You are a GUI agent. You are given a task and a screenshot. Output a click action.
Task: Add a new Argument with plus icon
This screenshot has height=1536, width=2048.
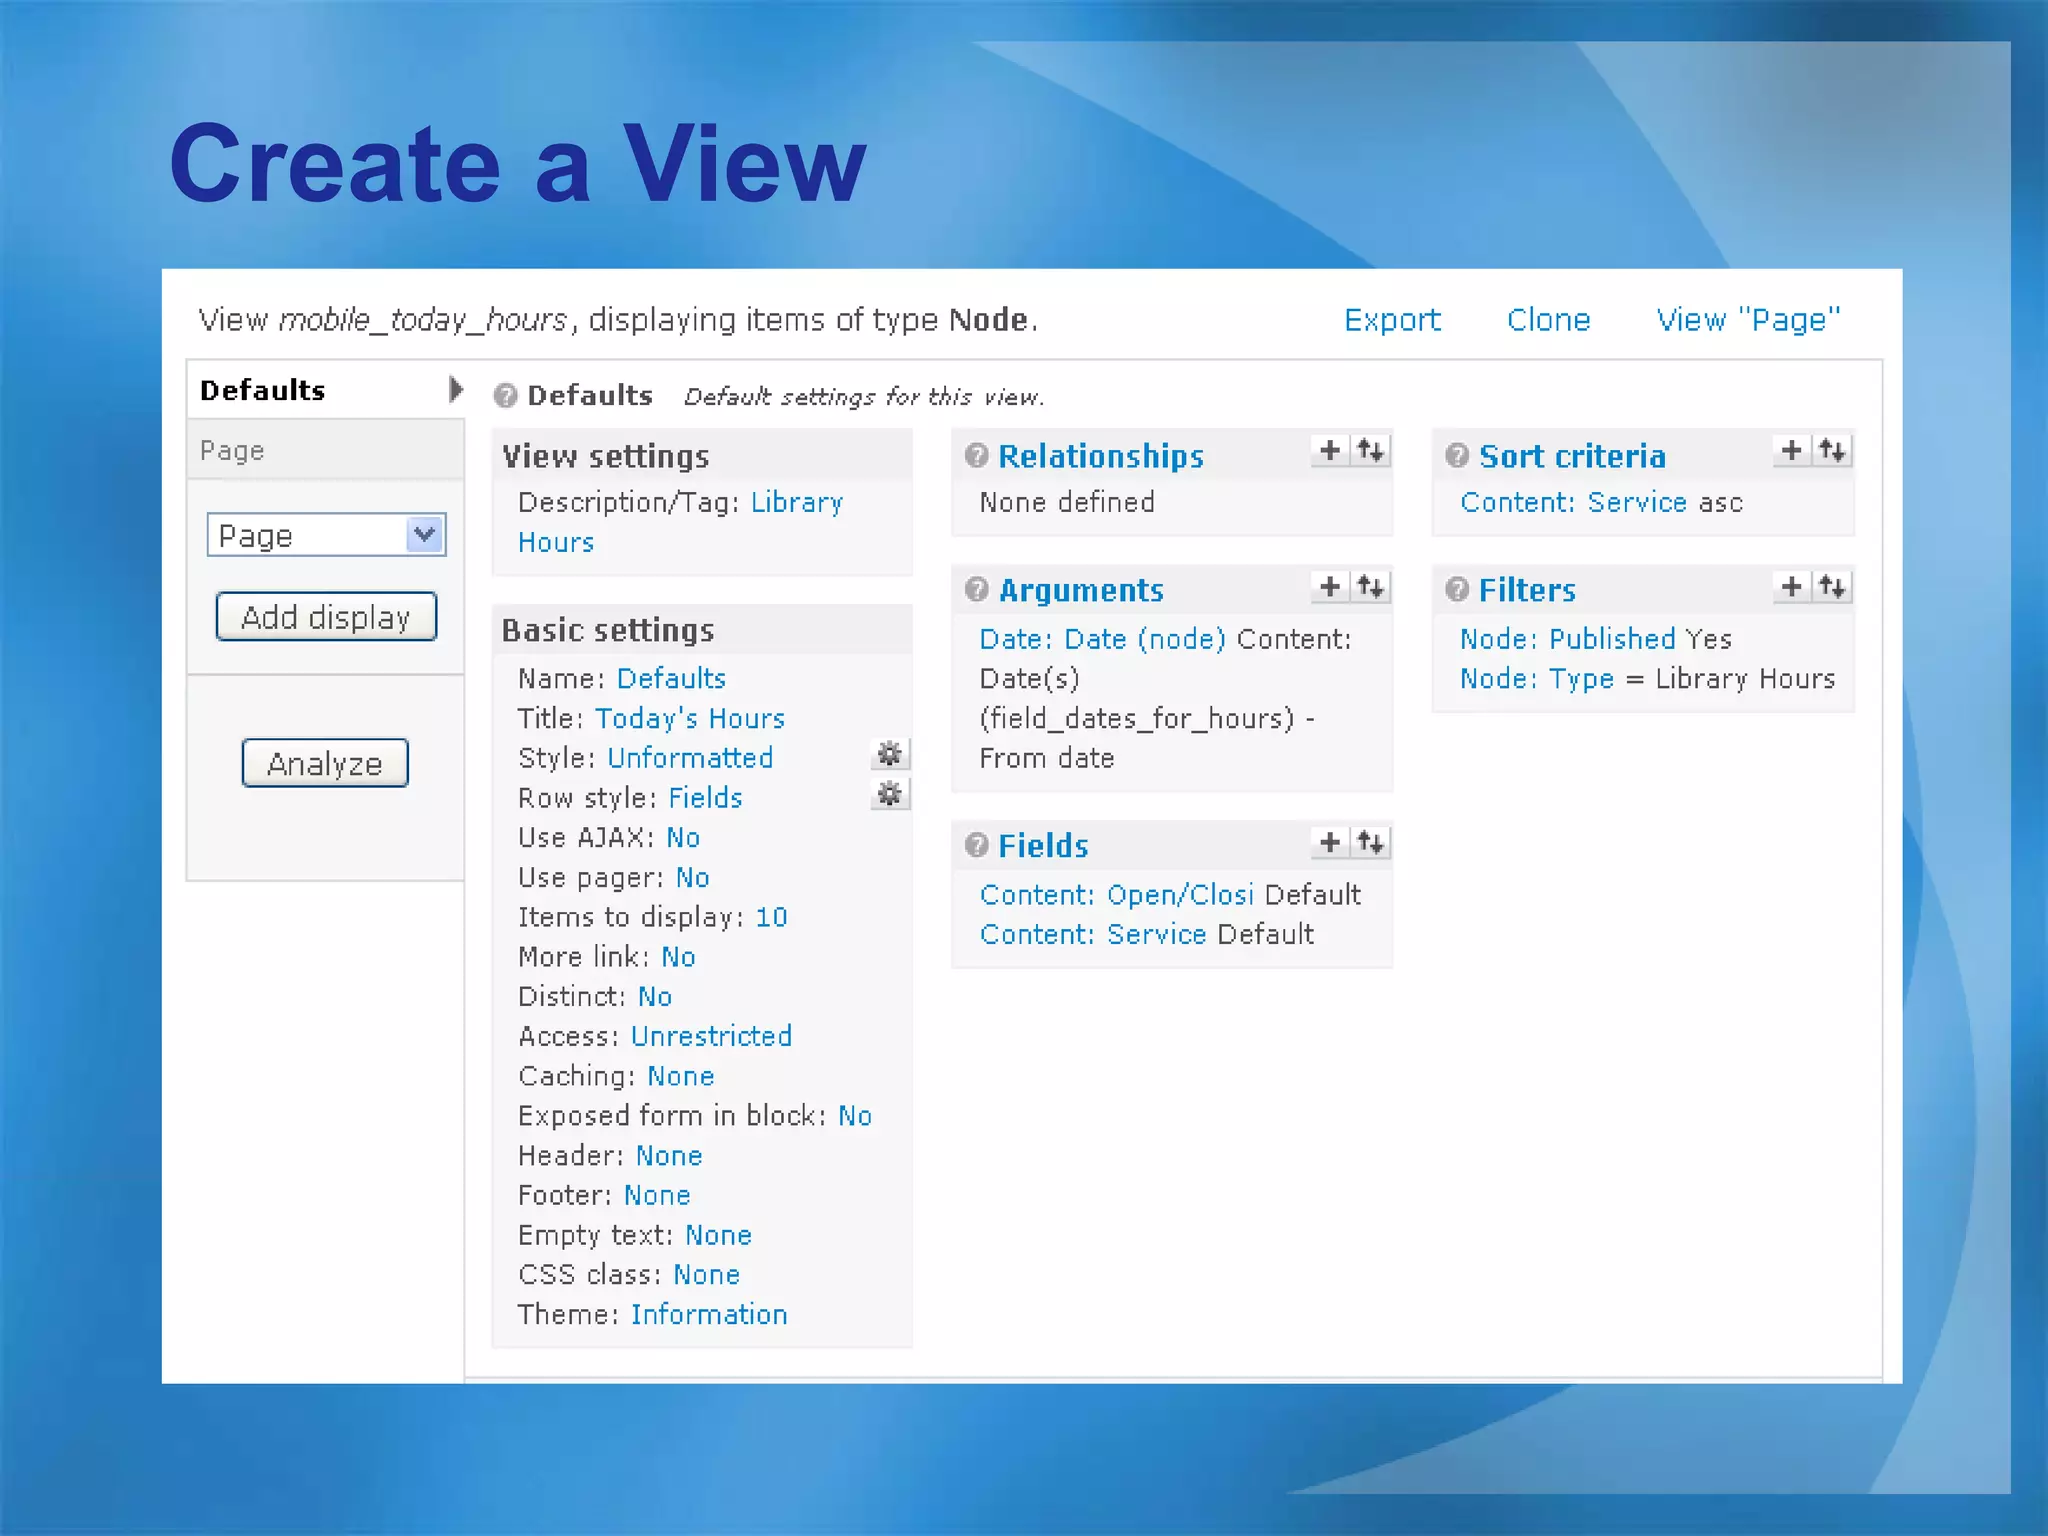[x=1330, y=586]
